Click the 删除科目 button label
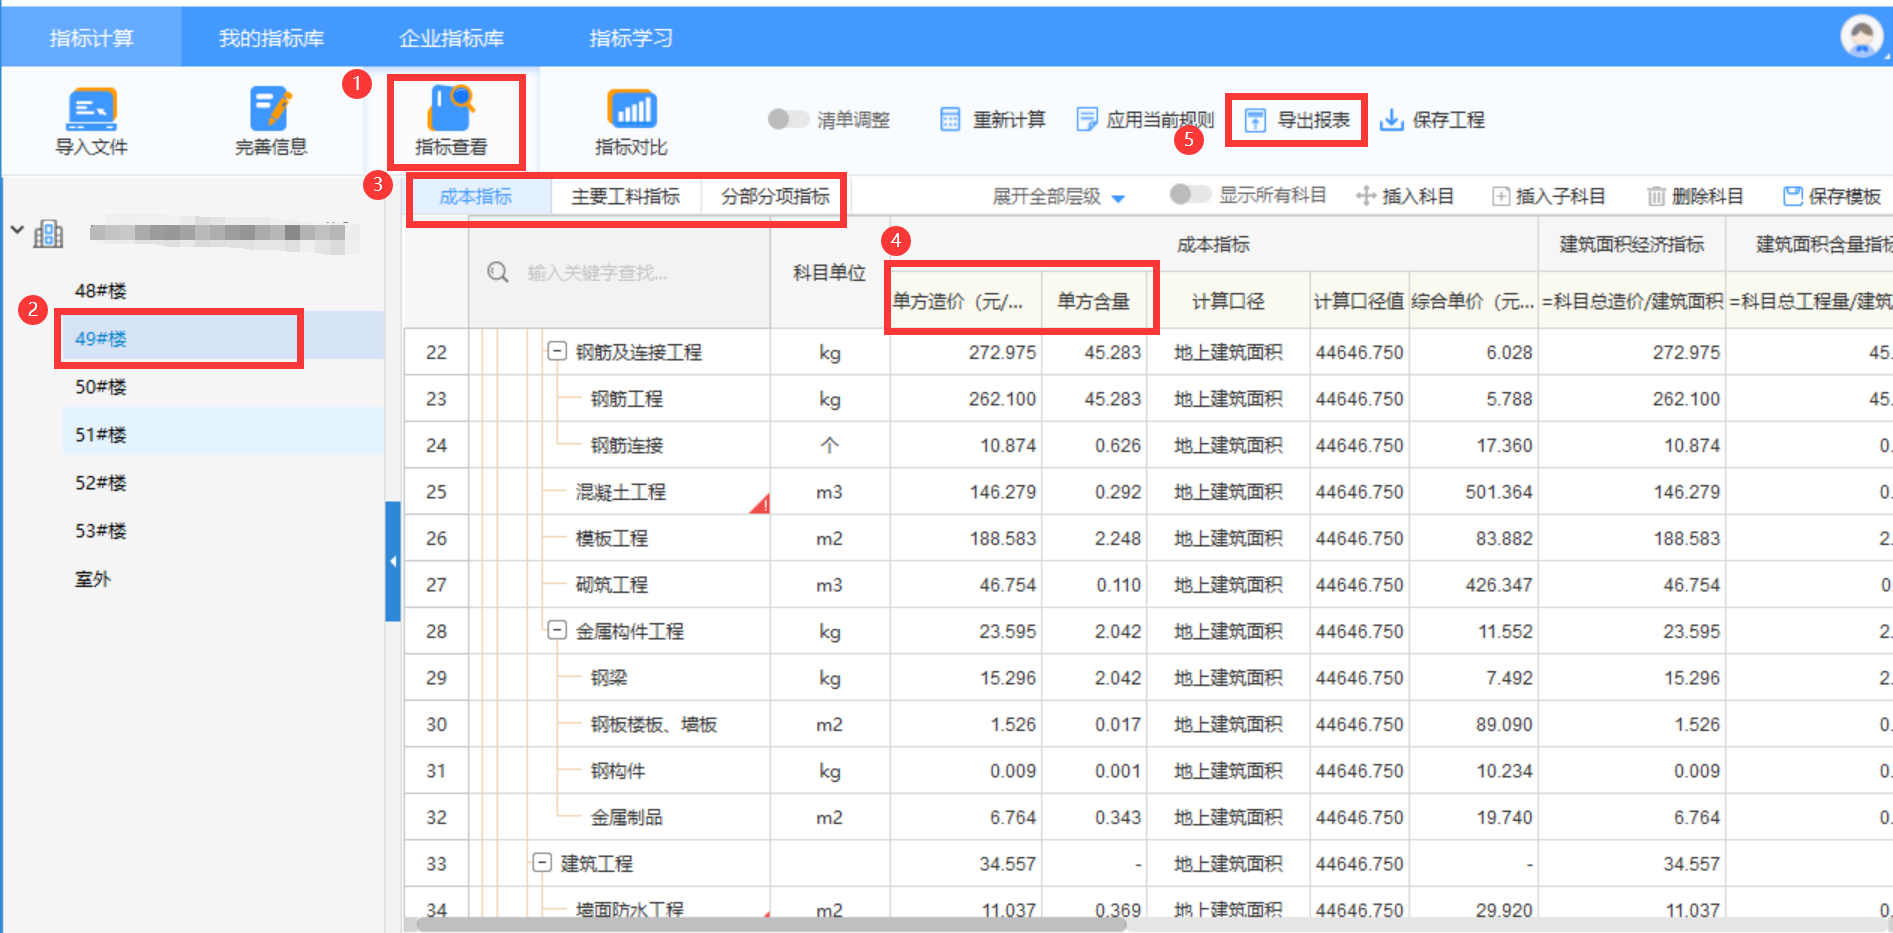The width and height of the screenshot is (1893, 933). (1708, 196)
